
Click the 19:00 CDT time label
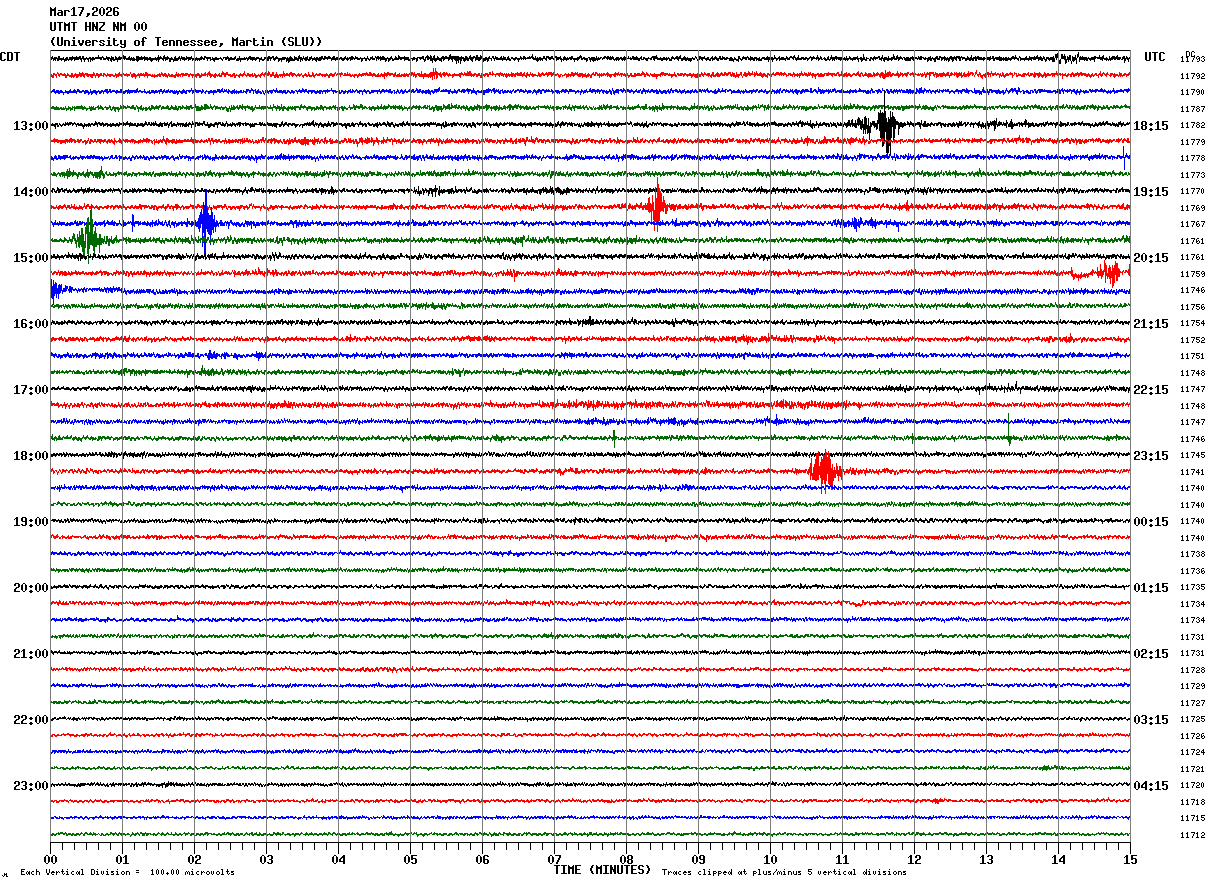tap(30, 521)
